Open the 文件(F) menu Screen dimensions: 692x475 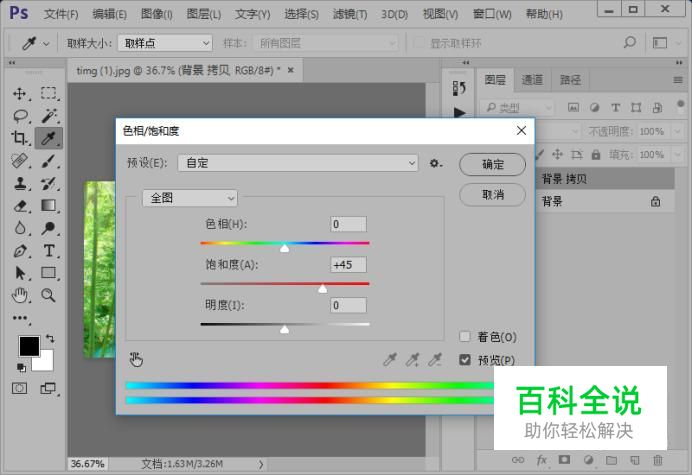click(x=61, y=14)
